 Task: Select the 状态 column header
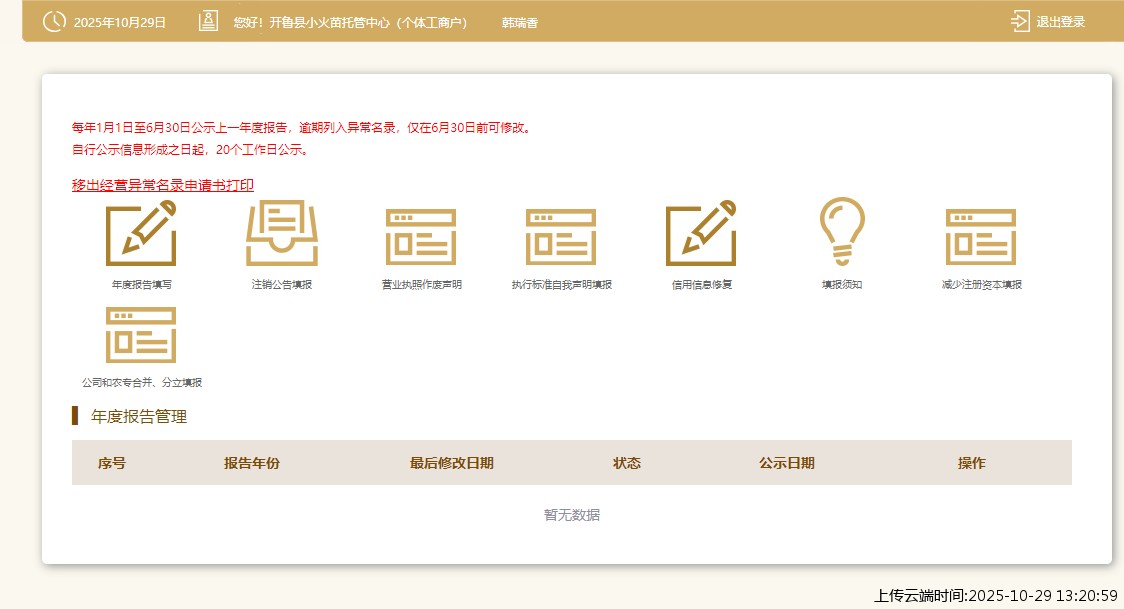[629, 463]
